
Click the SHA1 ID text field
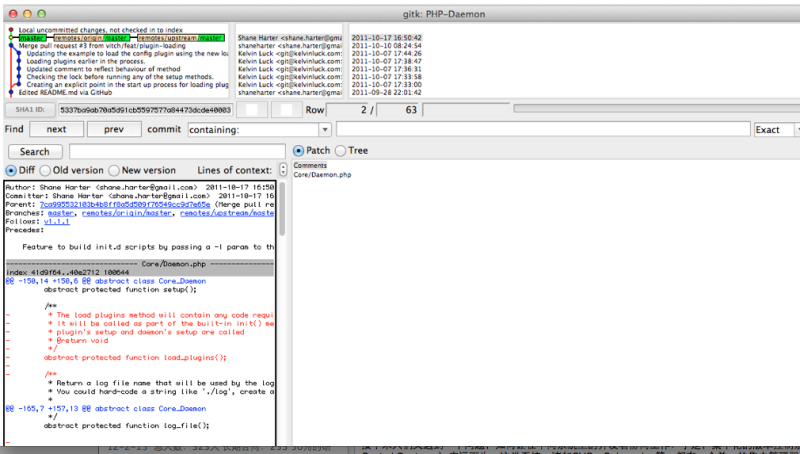pos(146,110)
